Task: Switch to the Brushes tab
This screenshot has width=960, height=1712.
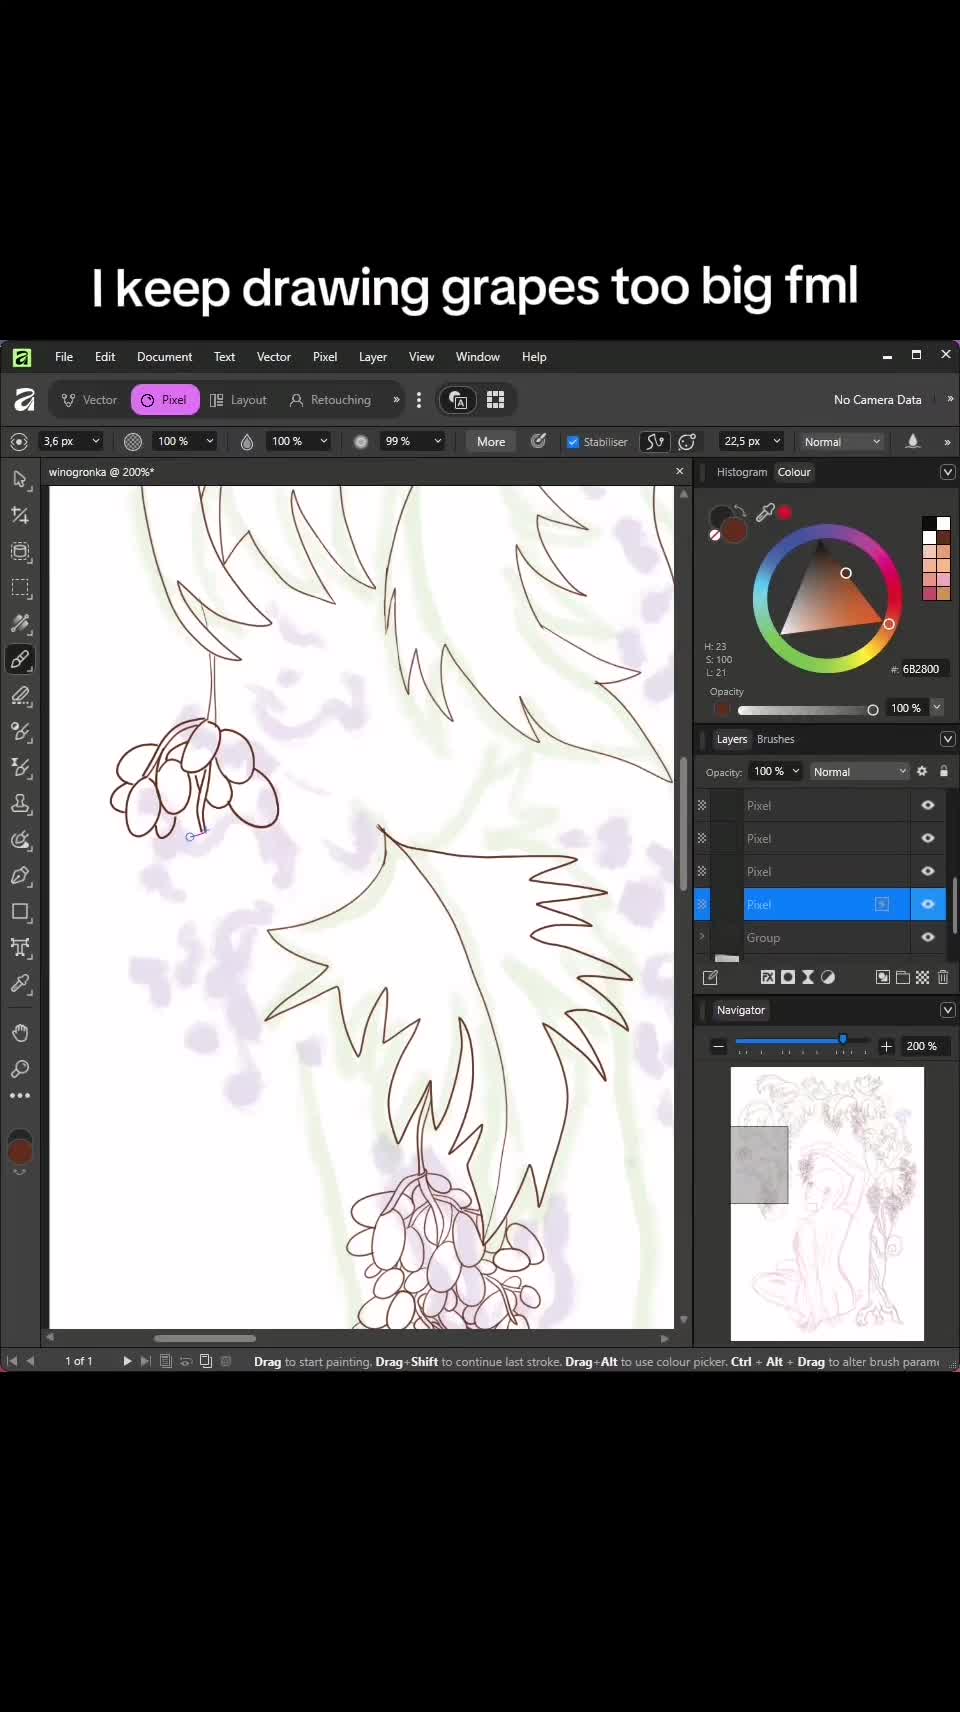Action: [x=776, y=739]
